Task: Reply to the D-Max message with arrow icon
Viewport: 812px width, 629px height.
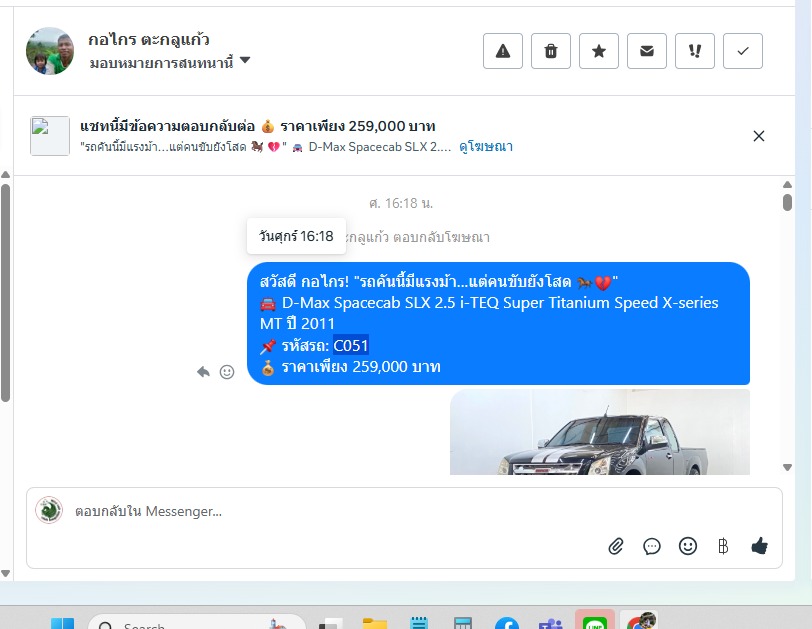Action: coord(203,372)
